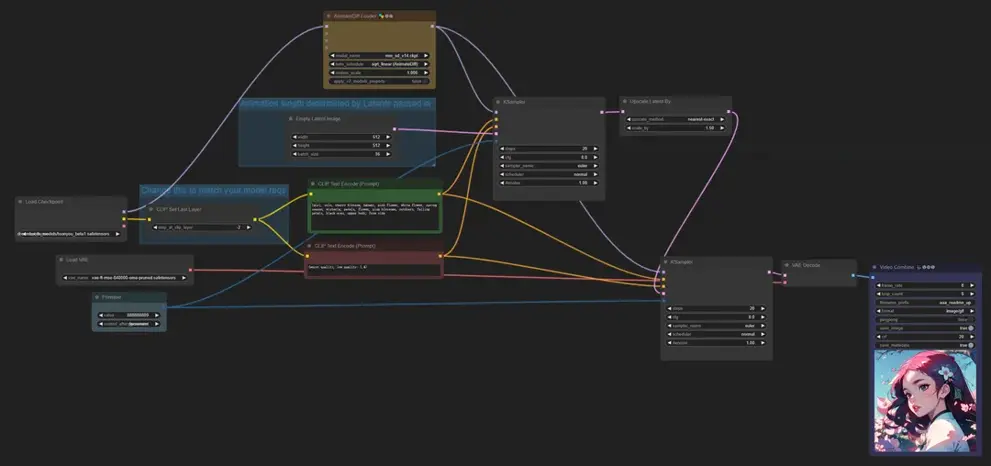991x466 pixels.
Task: Click the motion_scale value slider
Action: pos(379,73)
